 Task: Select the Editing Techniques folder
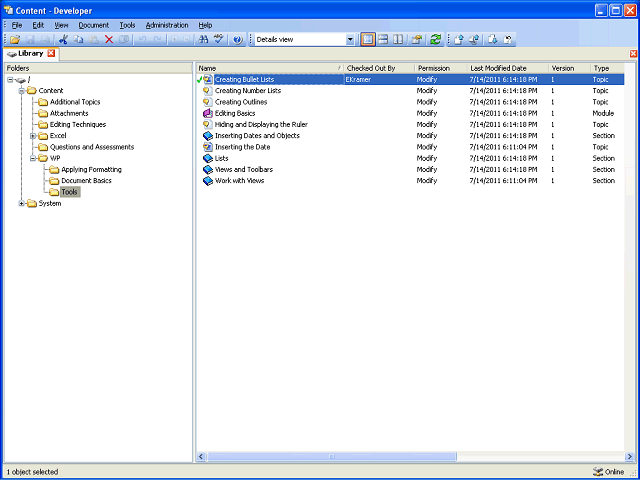(x=78, y=124)
